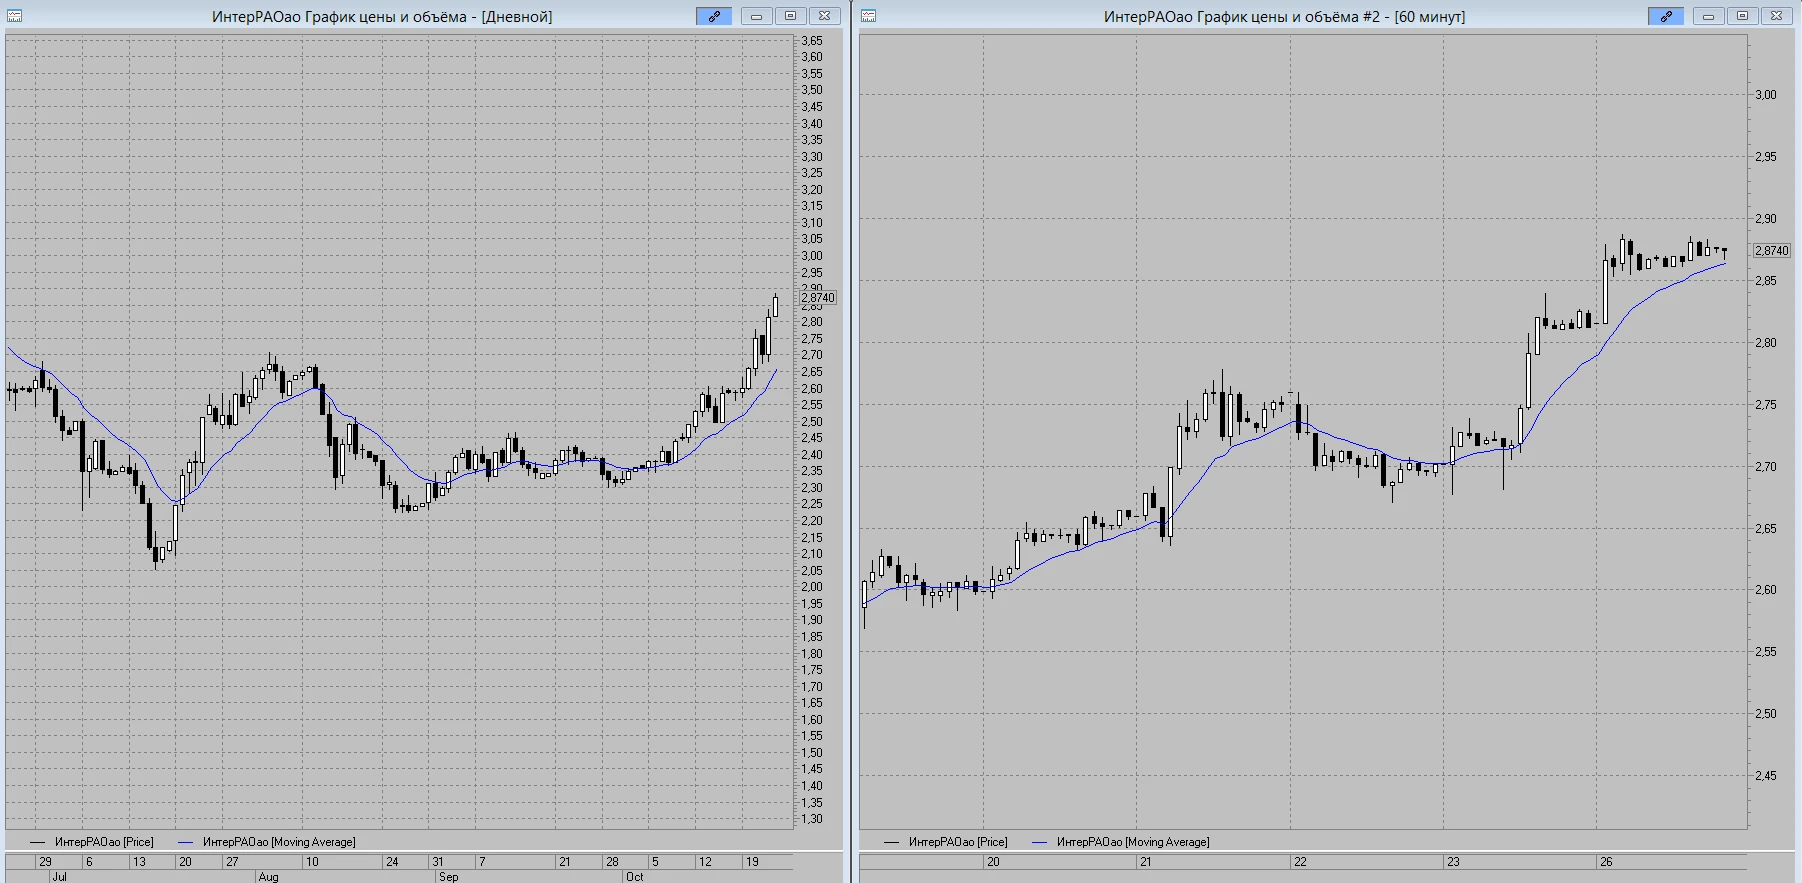Click the date label '26' on the 60-minute chart axis
Screen dimensions: 1802x883
(1606, 861)
